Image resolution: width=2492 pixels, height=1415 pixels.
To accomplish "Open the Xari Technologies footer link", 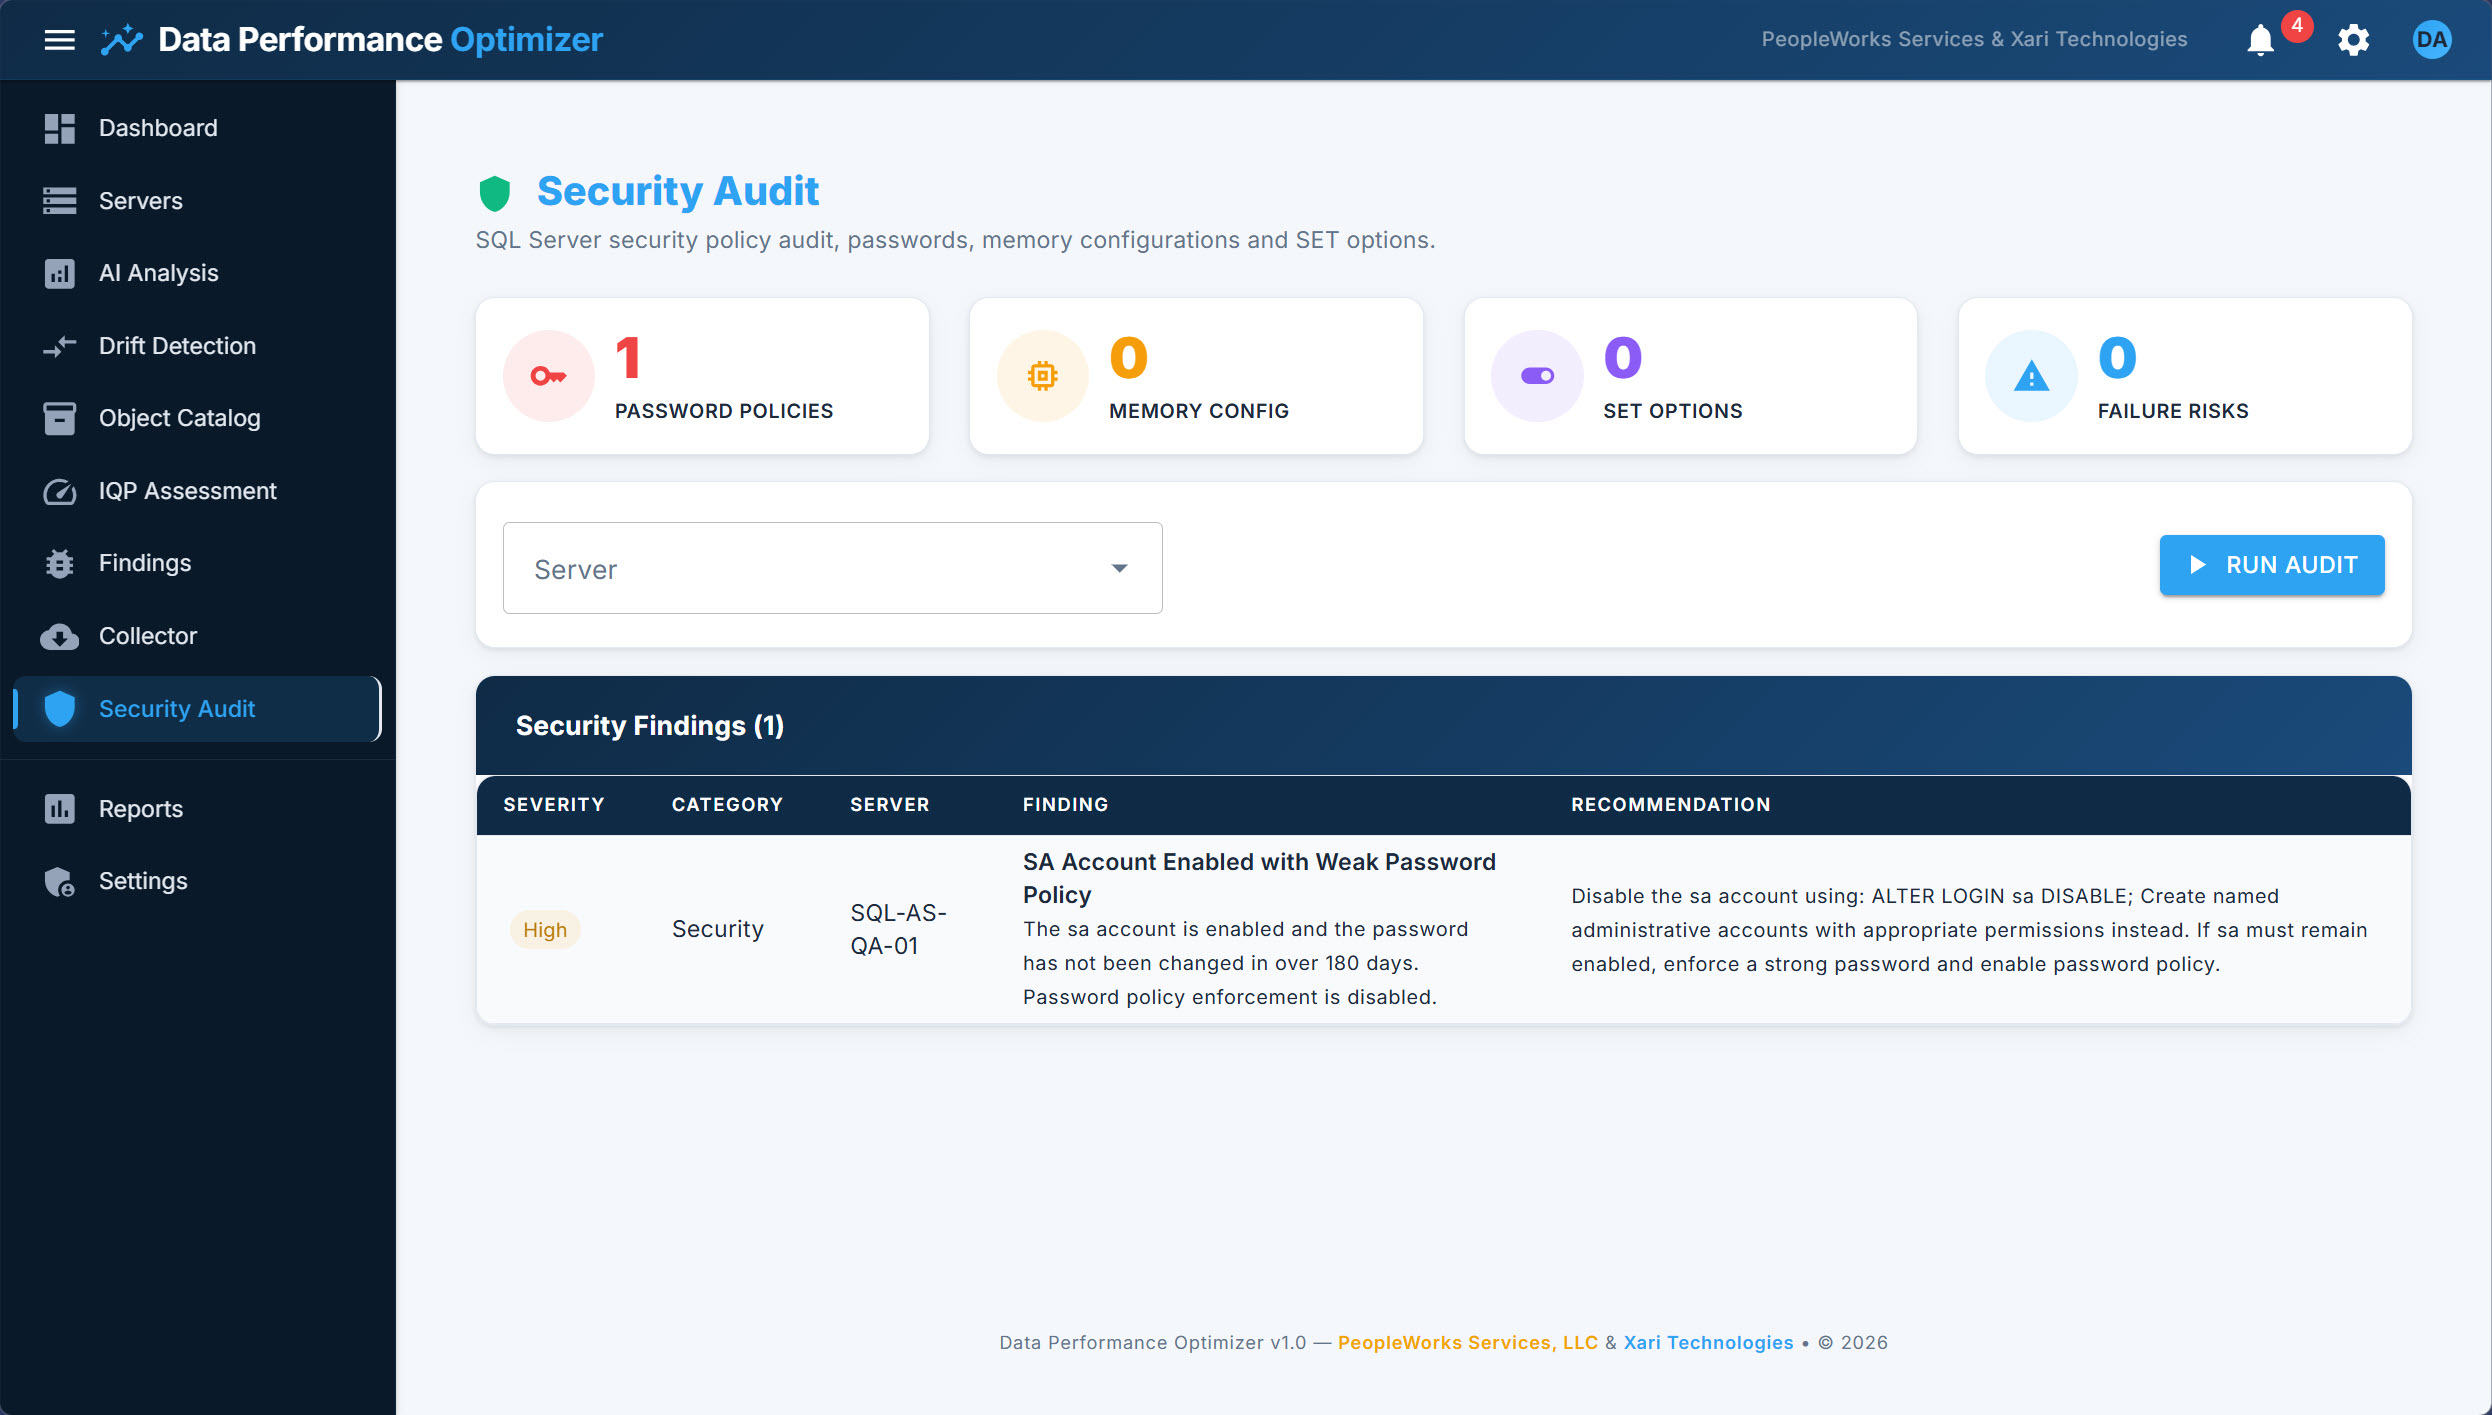I will point(1708,1342).
